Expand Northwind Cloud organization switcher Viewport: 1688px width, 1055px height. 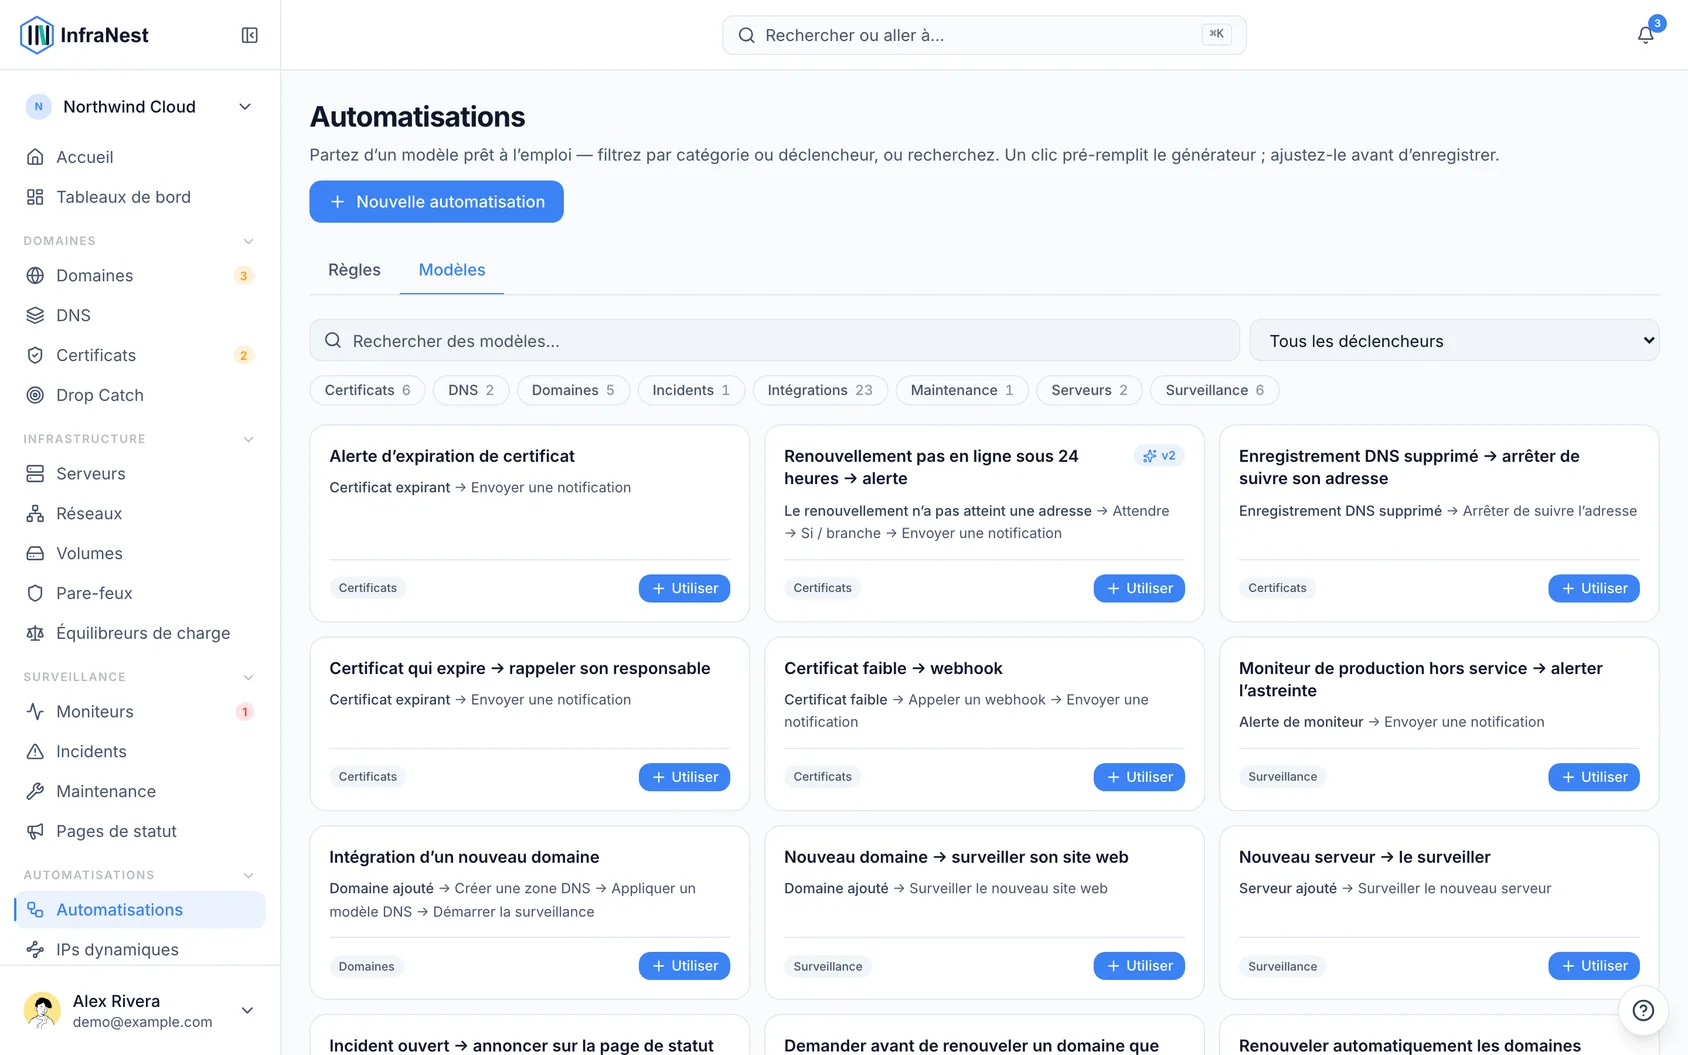[140, 107]
